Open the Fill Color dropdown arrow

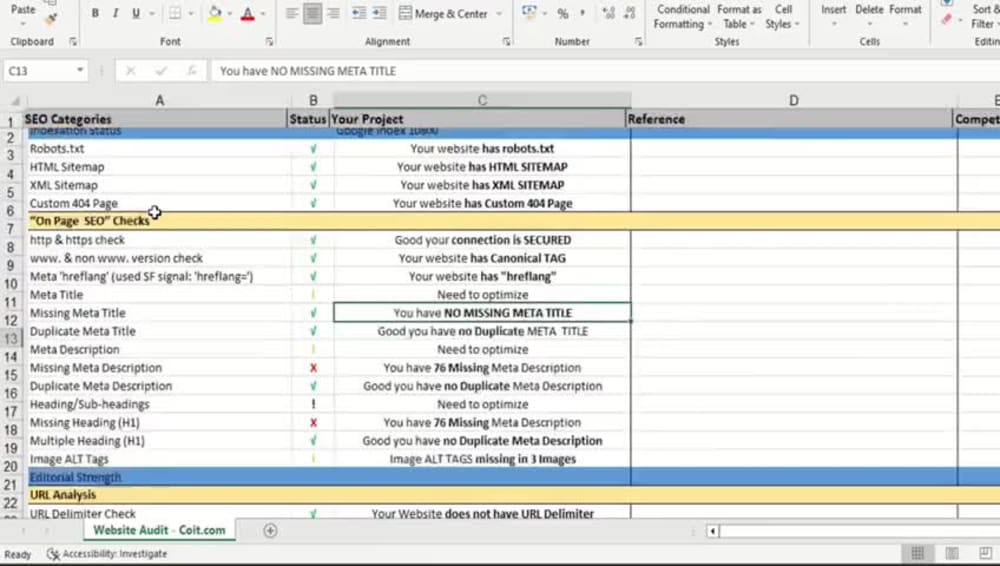click(230, 13)
